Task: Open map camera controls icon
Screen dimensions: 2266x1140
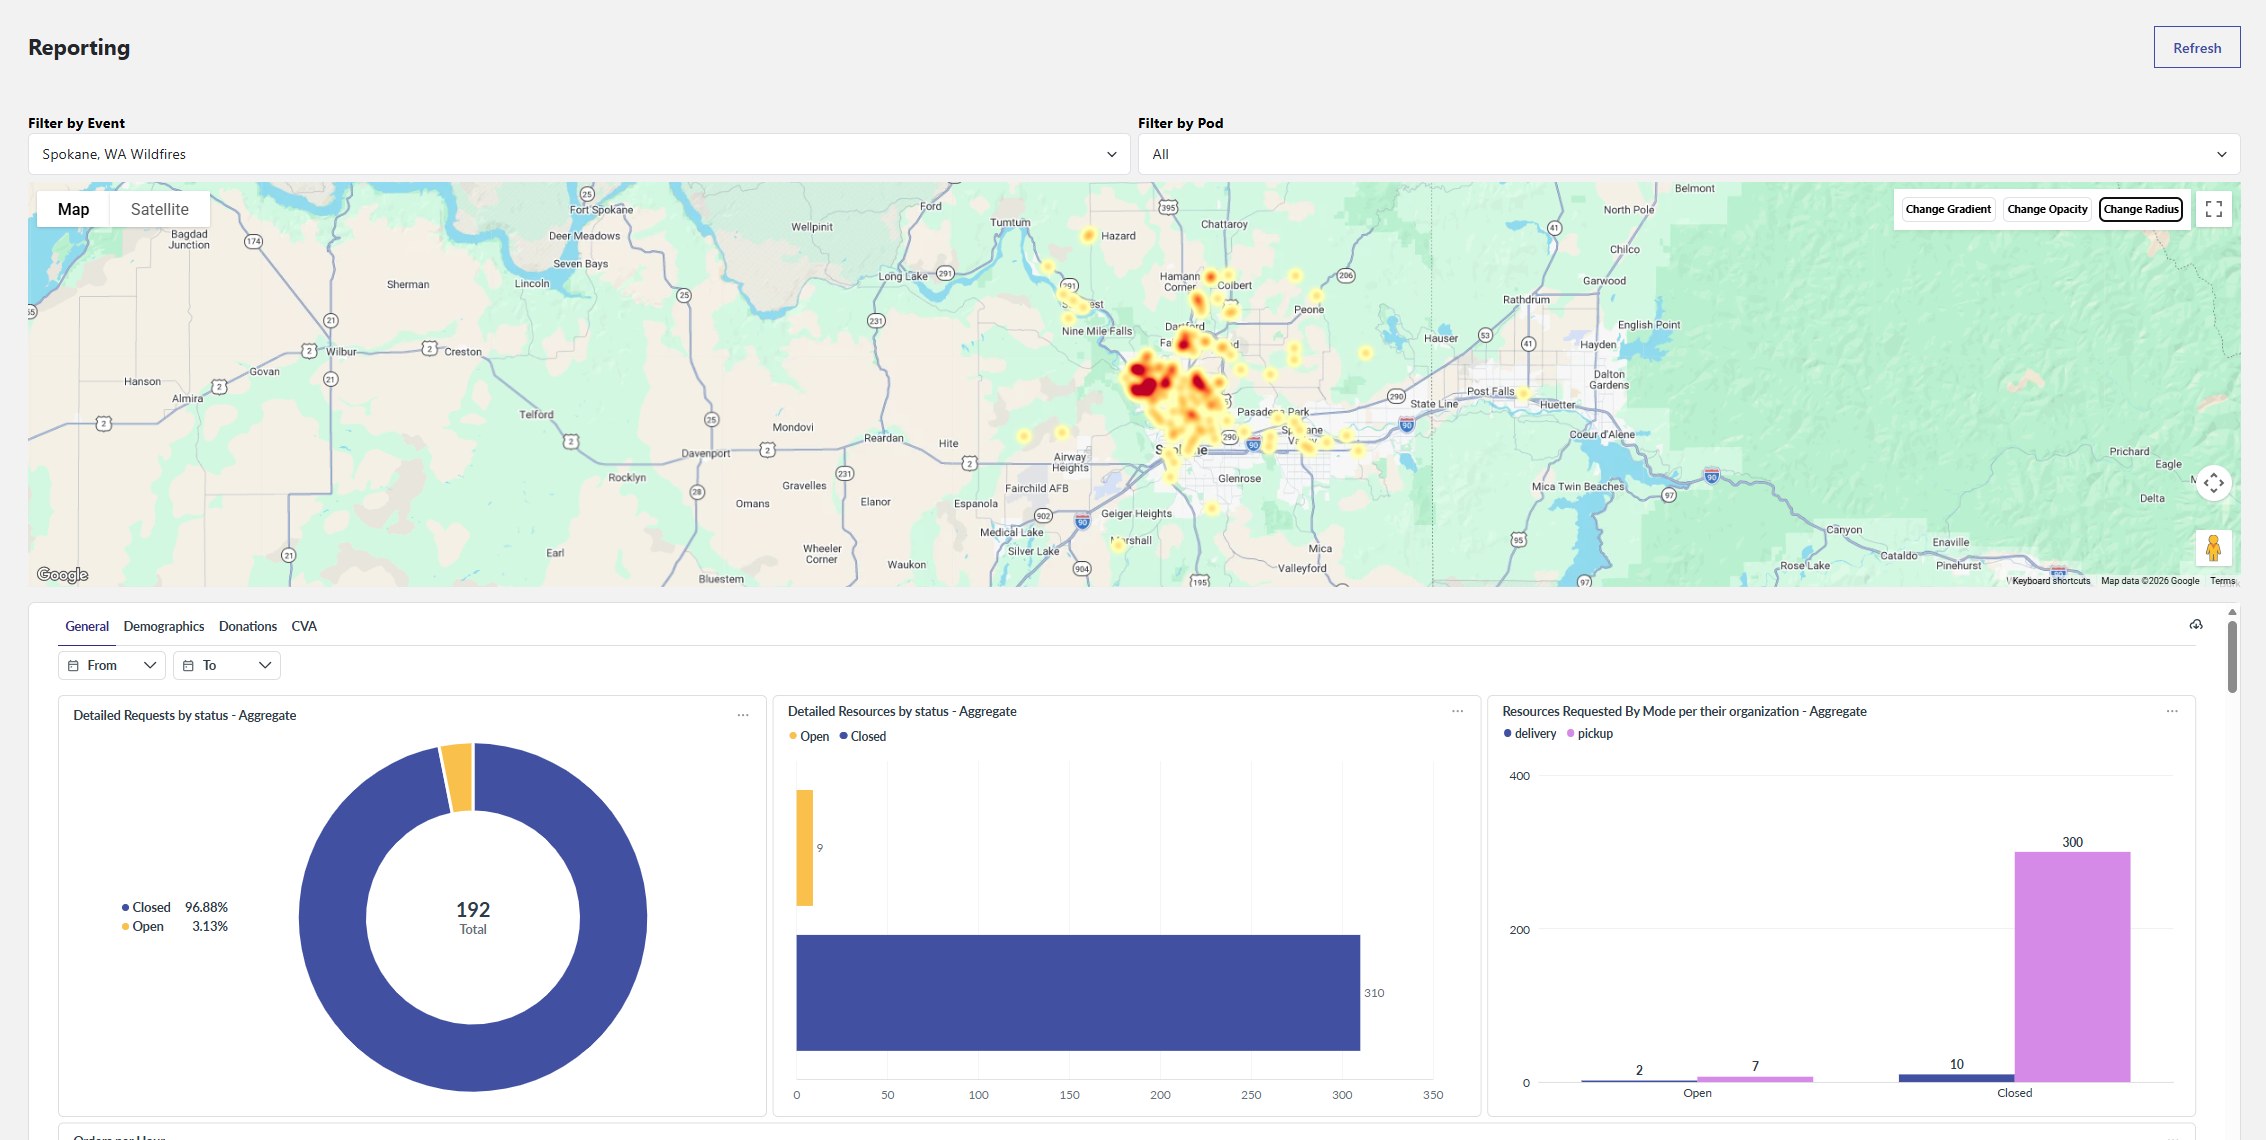Action: coord(2213,483)
